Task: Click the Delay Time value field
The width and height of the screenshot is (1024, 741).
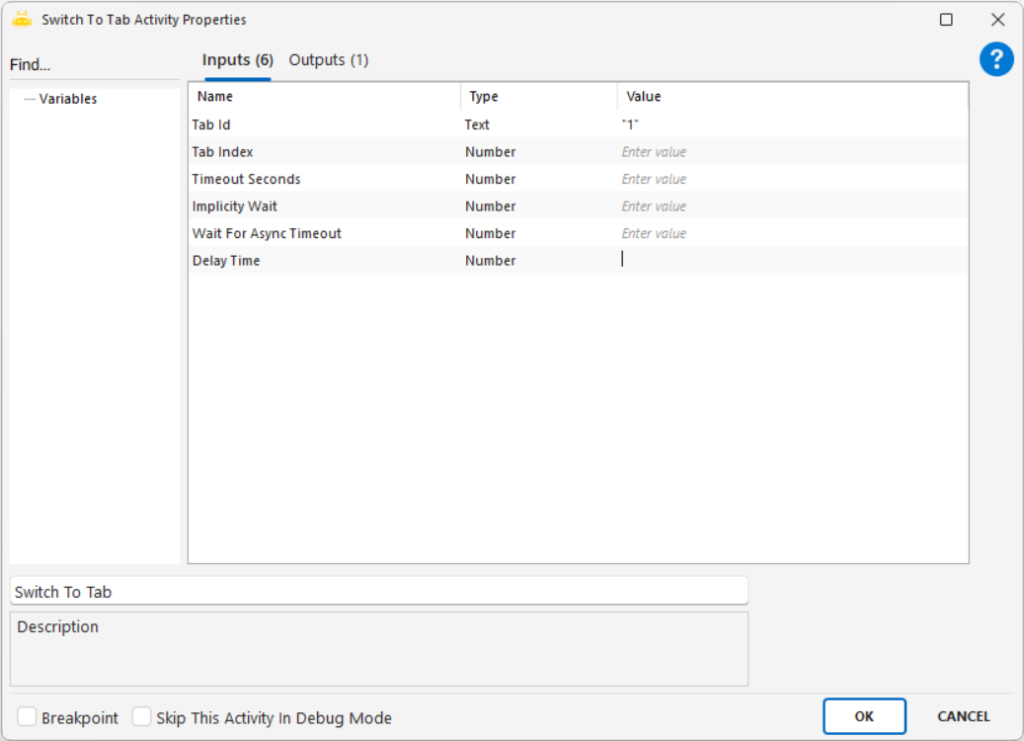Action: [x=790, y=260]
